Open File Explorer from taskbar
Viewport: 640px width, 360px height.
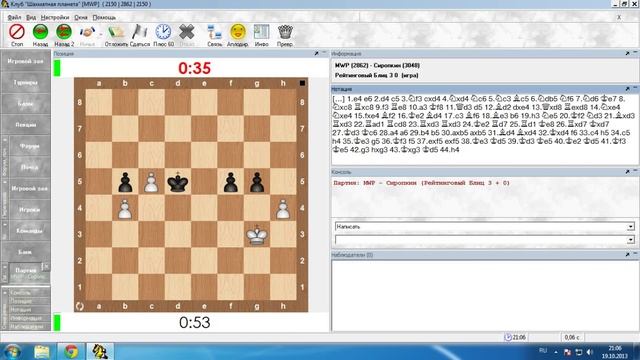[x=42, y=351]
